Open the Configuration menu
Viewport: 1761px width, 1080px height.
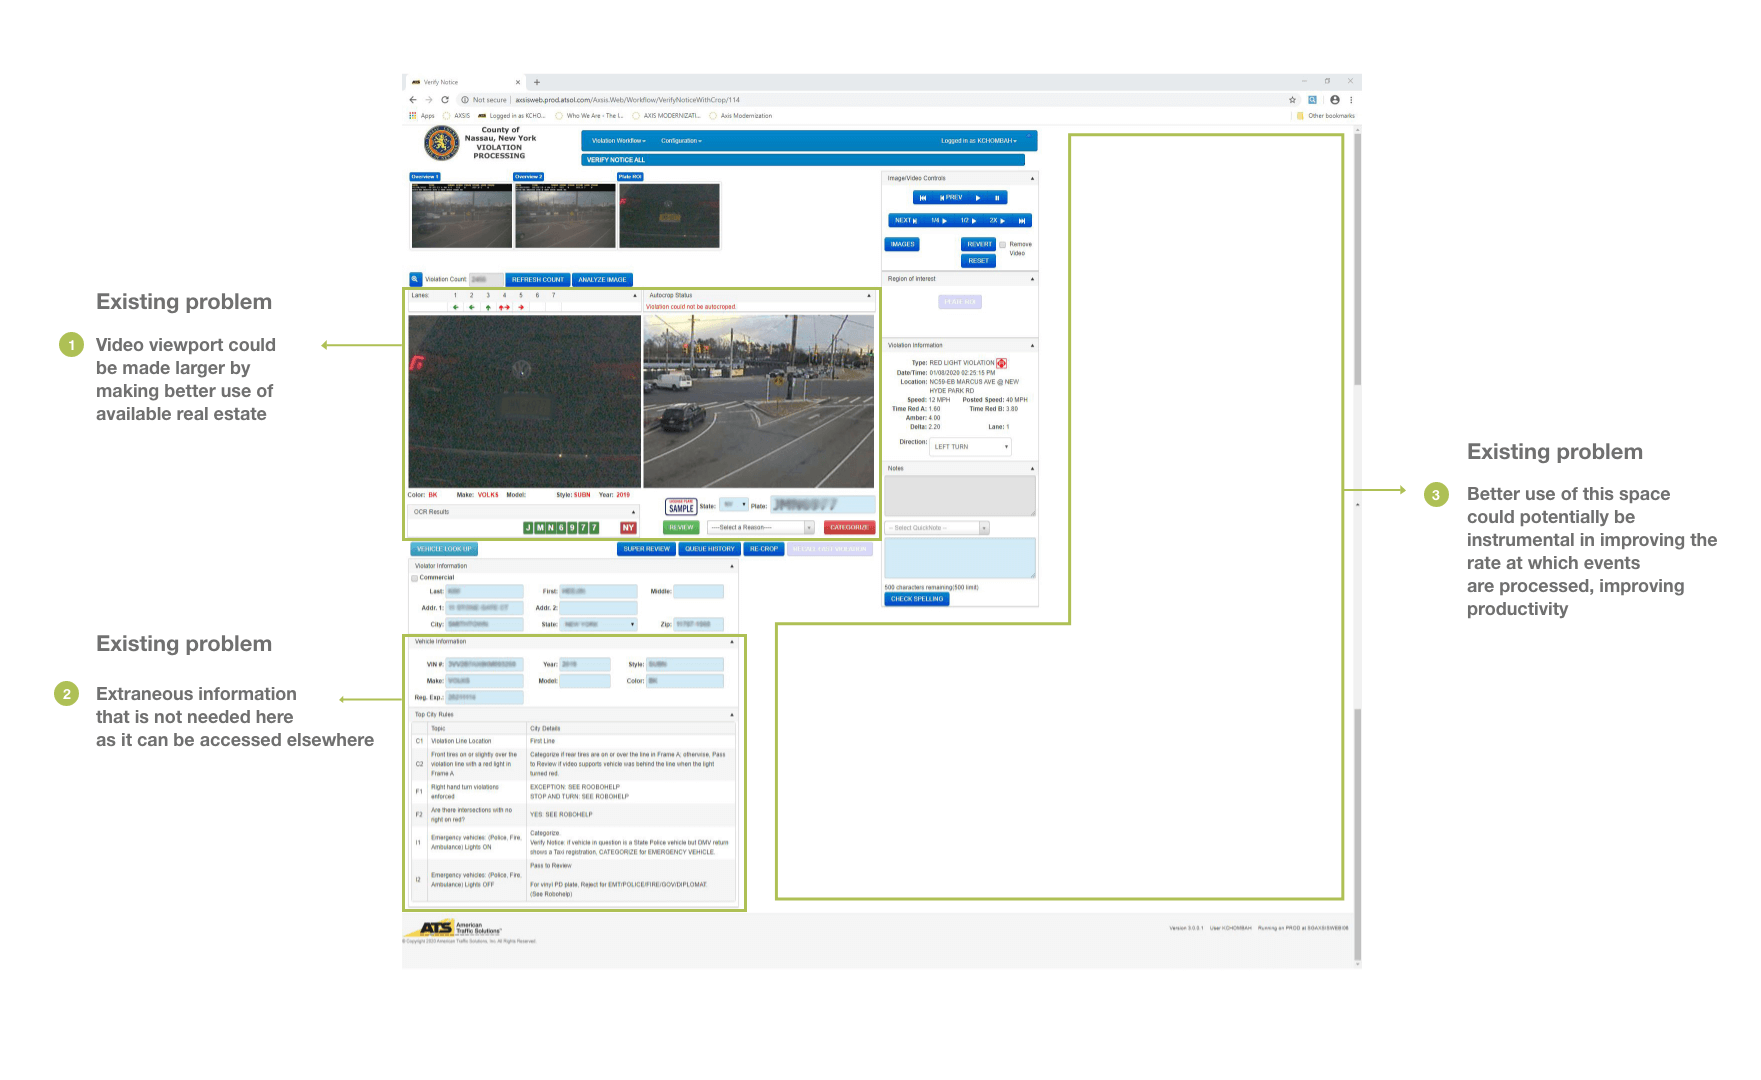click(682, 141)
